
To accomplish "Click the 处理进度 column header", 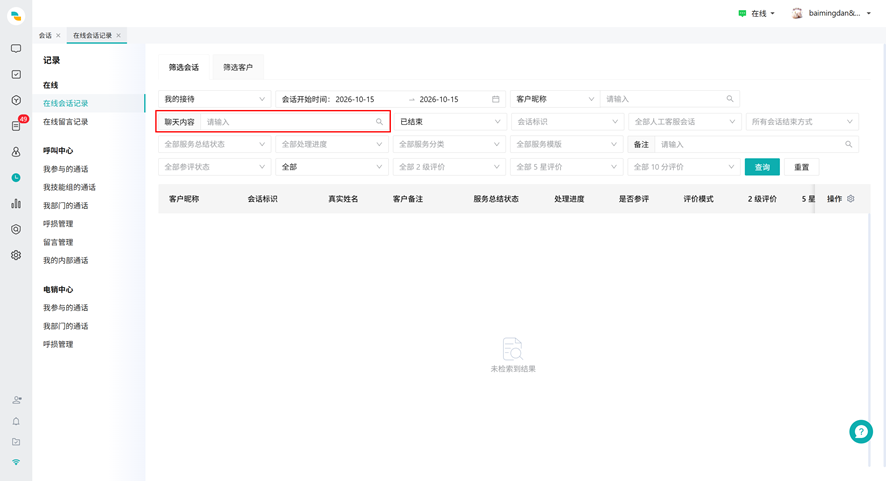I will point(569,199).
